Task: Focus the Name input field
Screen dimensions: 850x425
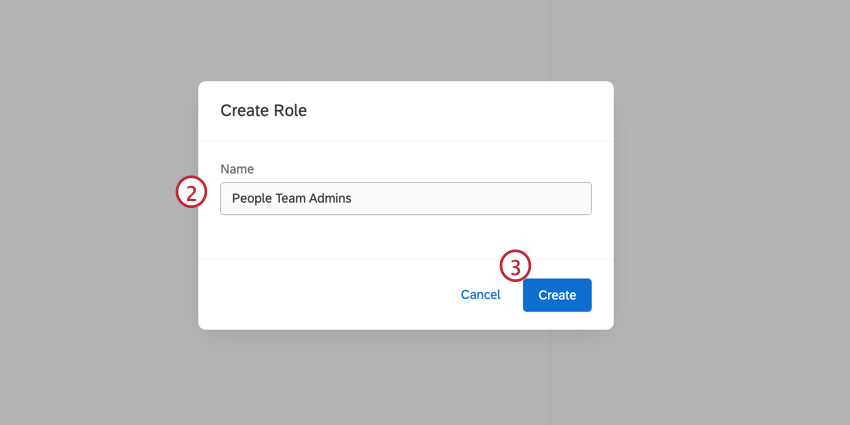Action: pos(405,198)
